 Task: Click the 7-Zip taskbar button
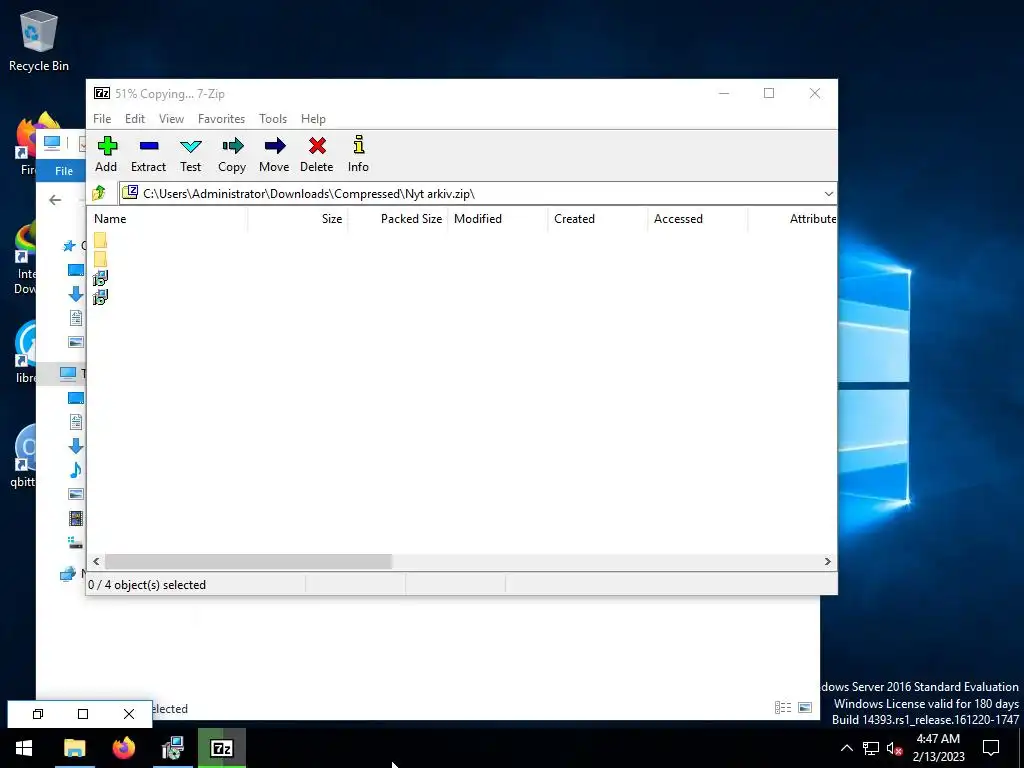pos(222,748)
